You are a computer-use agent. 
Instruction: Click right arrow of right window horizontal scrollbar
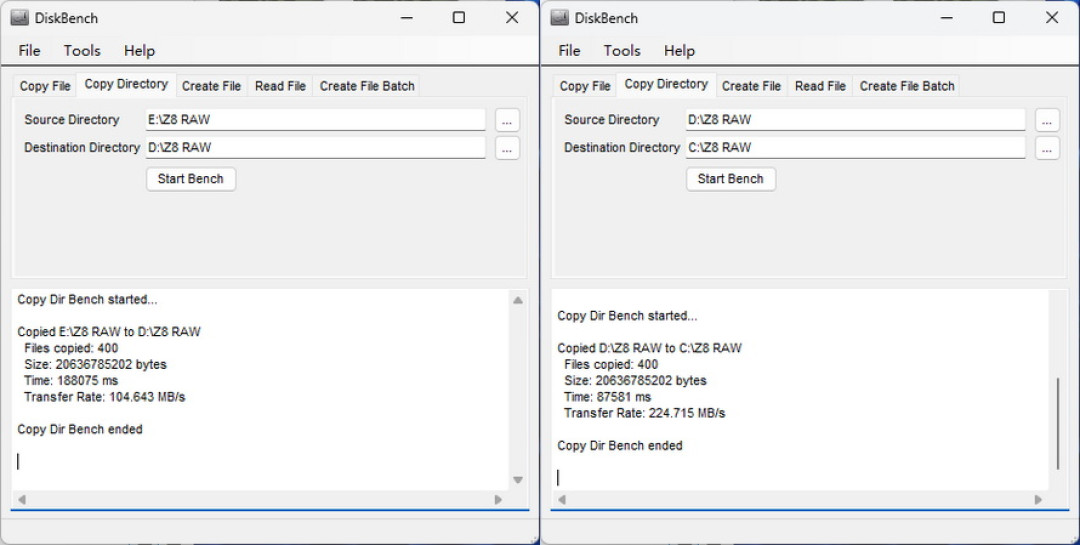click(1038, 500)
